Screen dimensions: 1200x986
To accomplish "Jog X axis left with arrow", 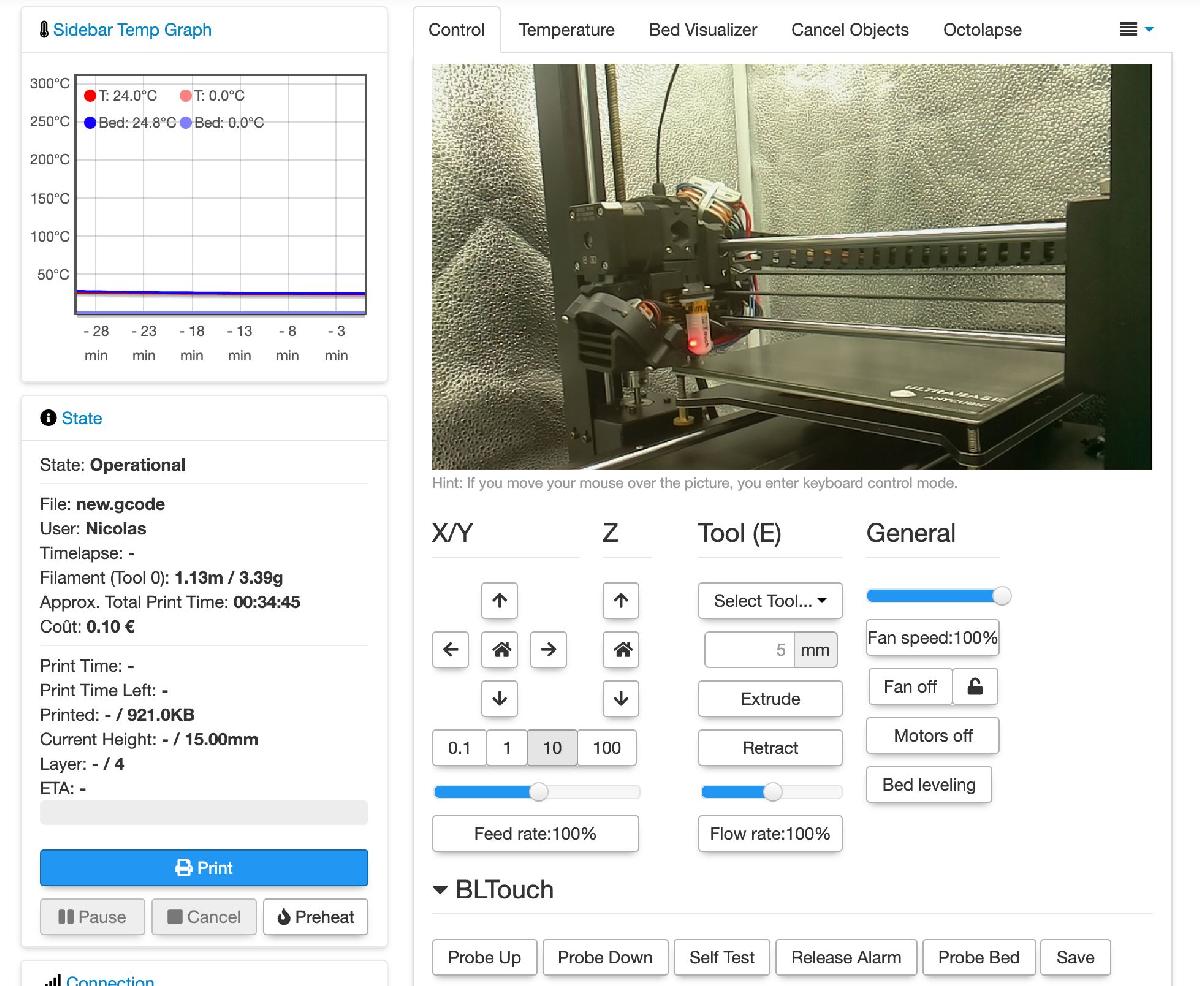I will point(451,650).
